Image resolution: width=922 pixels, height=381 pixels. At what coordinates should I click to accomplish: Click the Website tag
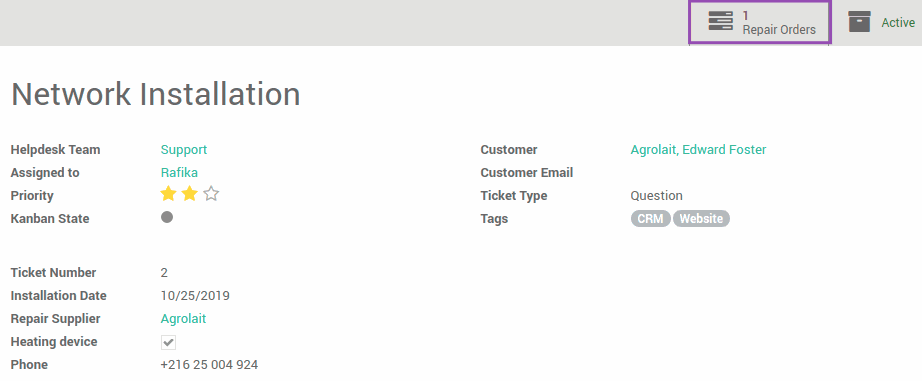click(701, 219)
